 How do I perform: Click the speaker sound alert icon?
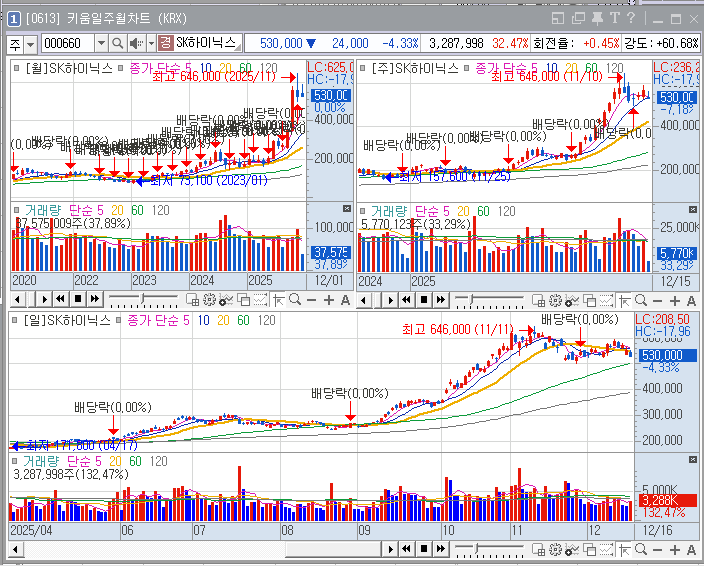click(x=136, y=44)
